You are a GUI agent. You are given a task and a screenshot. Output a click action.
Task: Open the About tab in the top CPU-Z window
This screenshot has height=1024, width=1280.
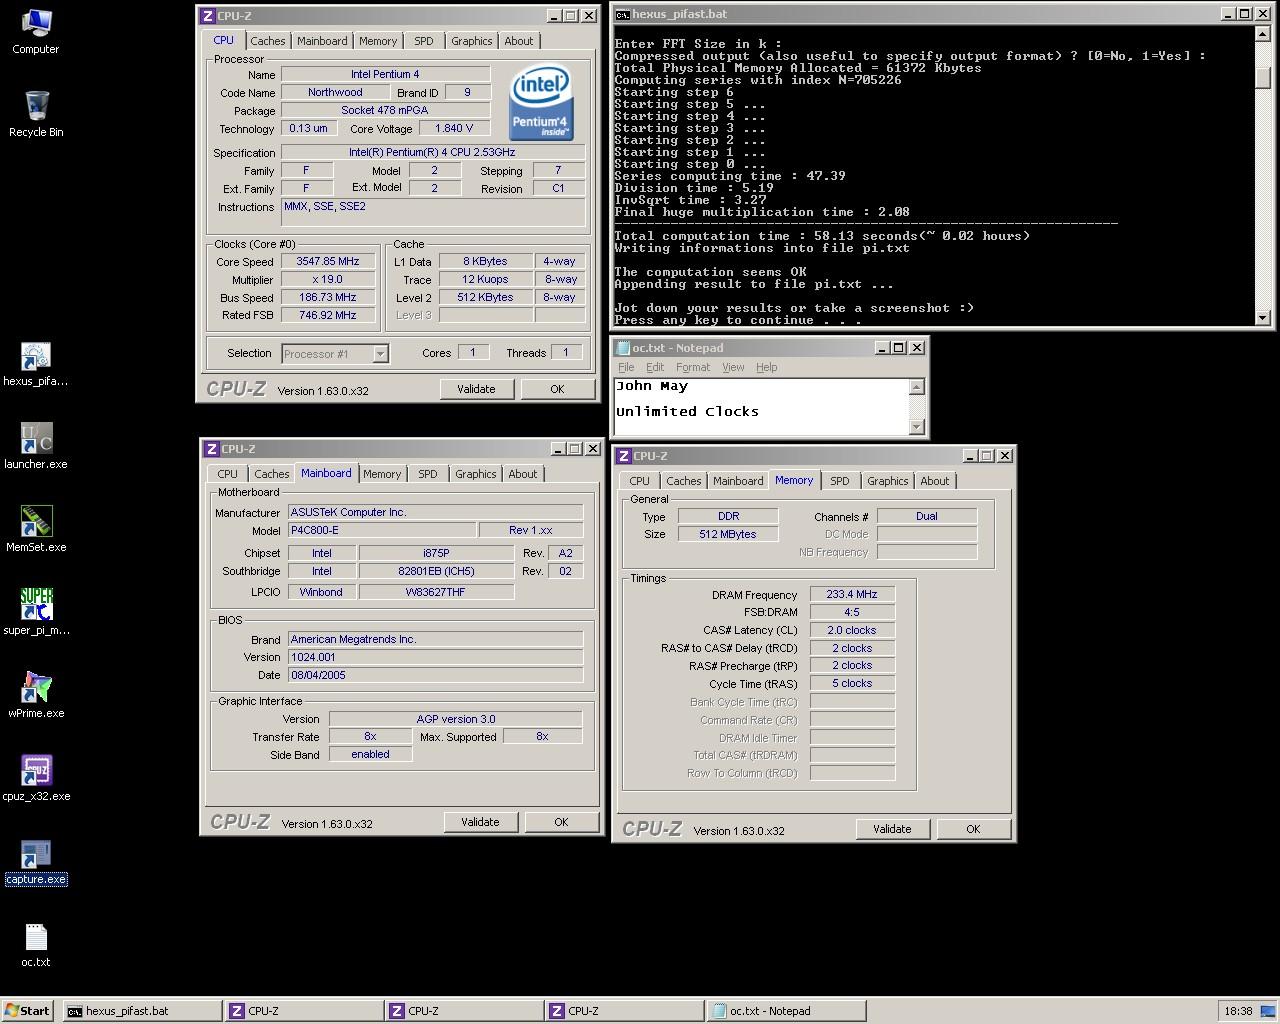tap(519, 41)
